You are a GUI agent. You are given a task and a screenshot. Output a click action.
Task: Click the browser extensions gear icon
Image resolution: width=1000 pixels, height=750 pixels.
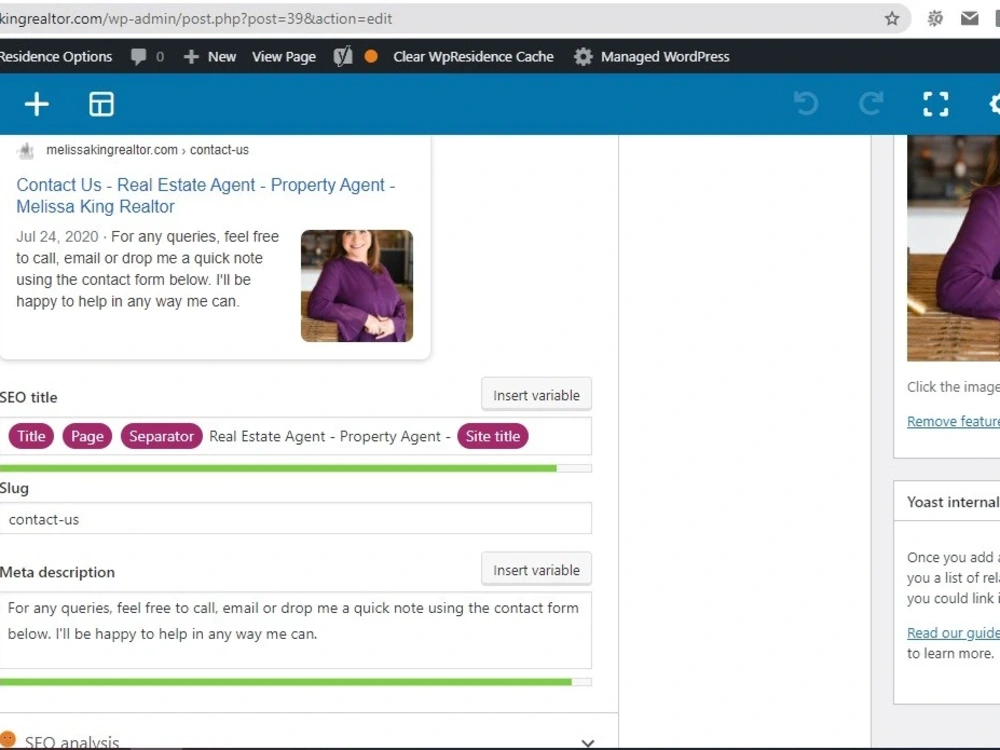coord(935,18)
